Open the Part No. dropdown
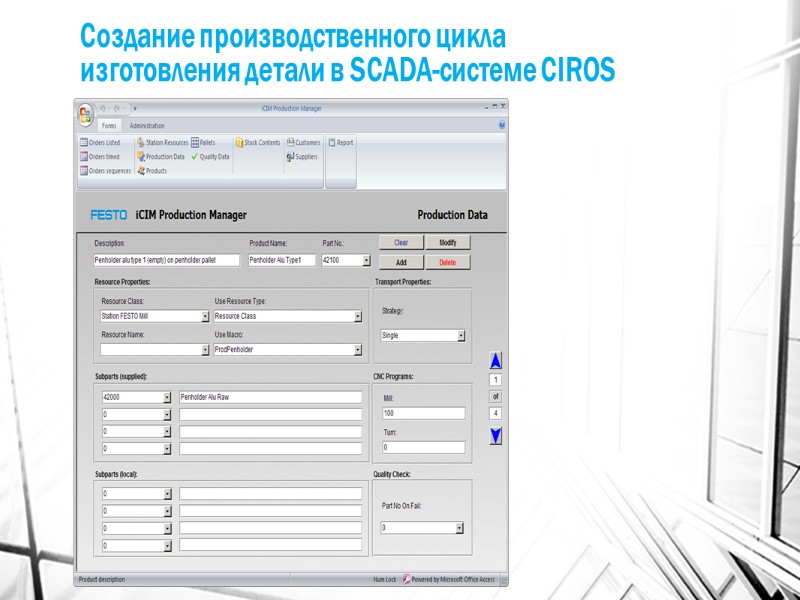 [366, 260]
